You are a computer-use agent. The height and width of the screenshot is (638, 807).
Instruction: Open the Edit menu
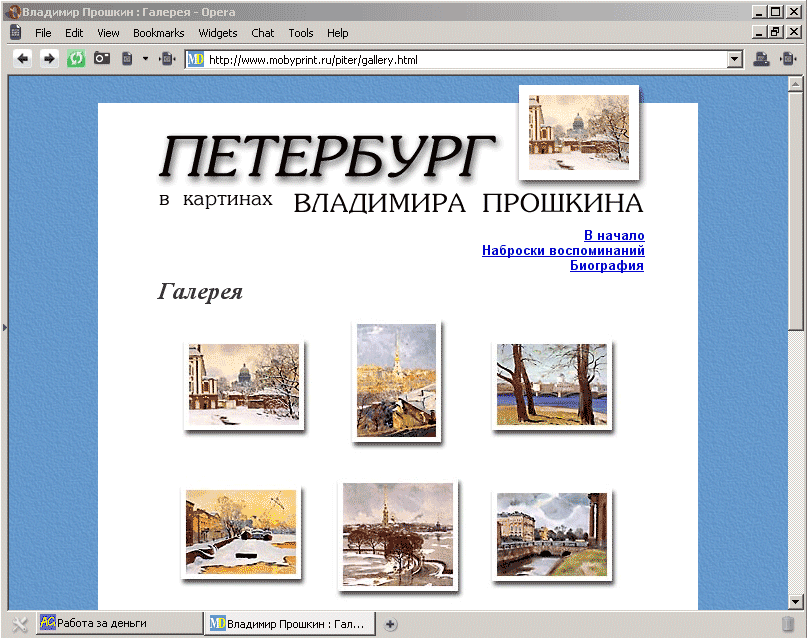click(74, 33)
